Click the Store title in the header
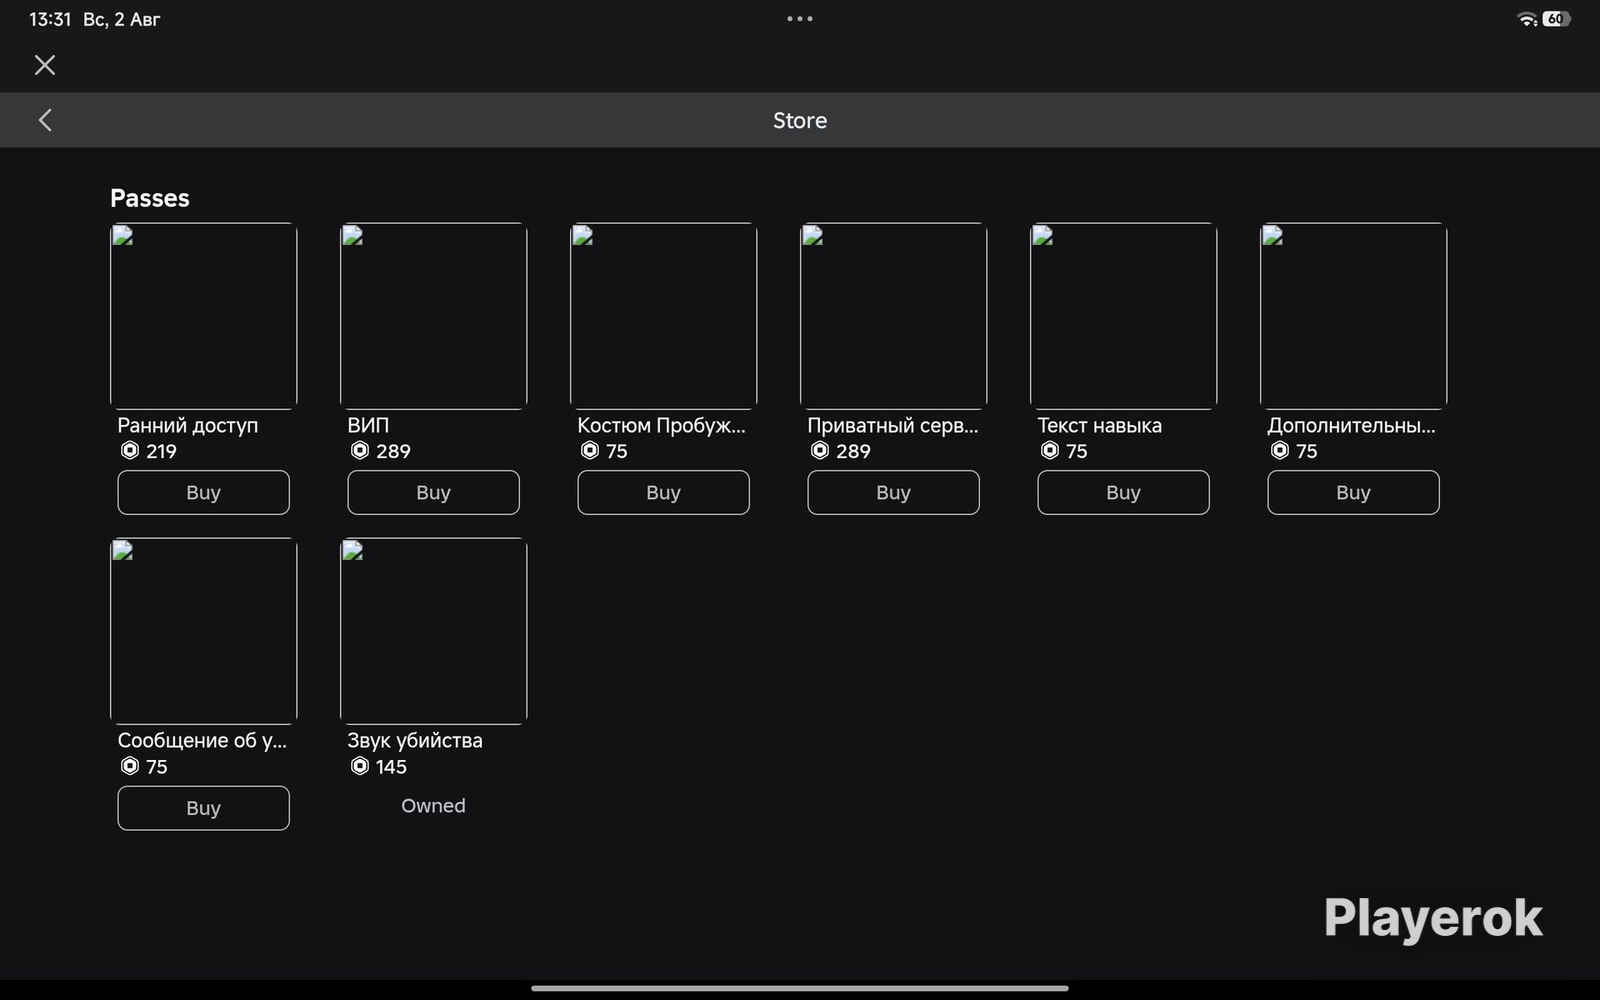Viewport: 1600px width, 1000px height. click(800, 120)
